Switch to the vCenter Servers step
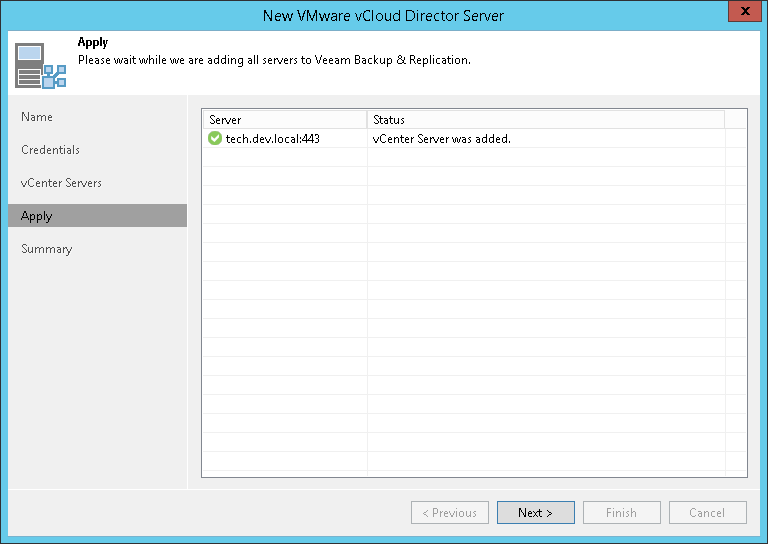 pyautogui.click(x=61, y=183)
